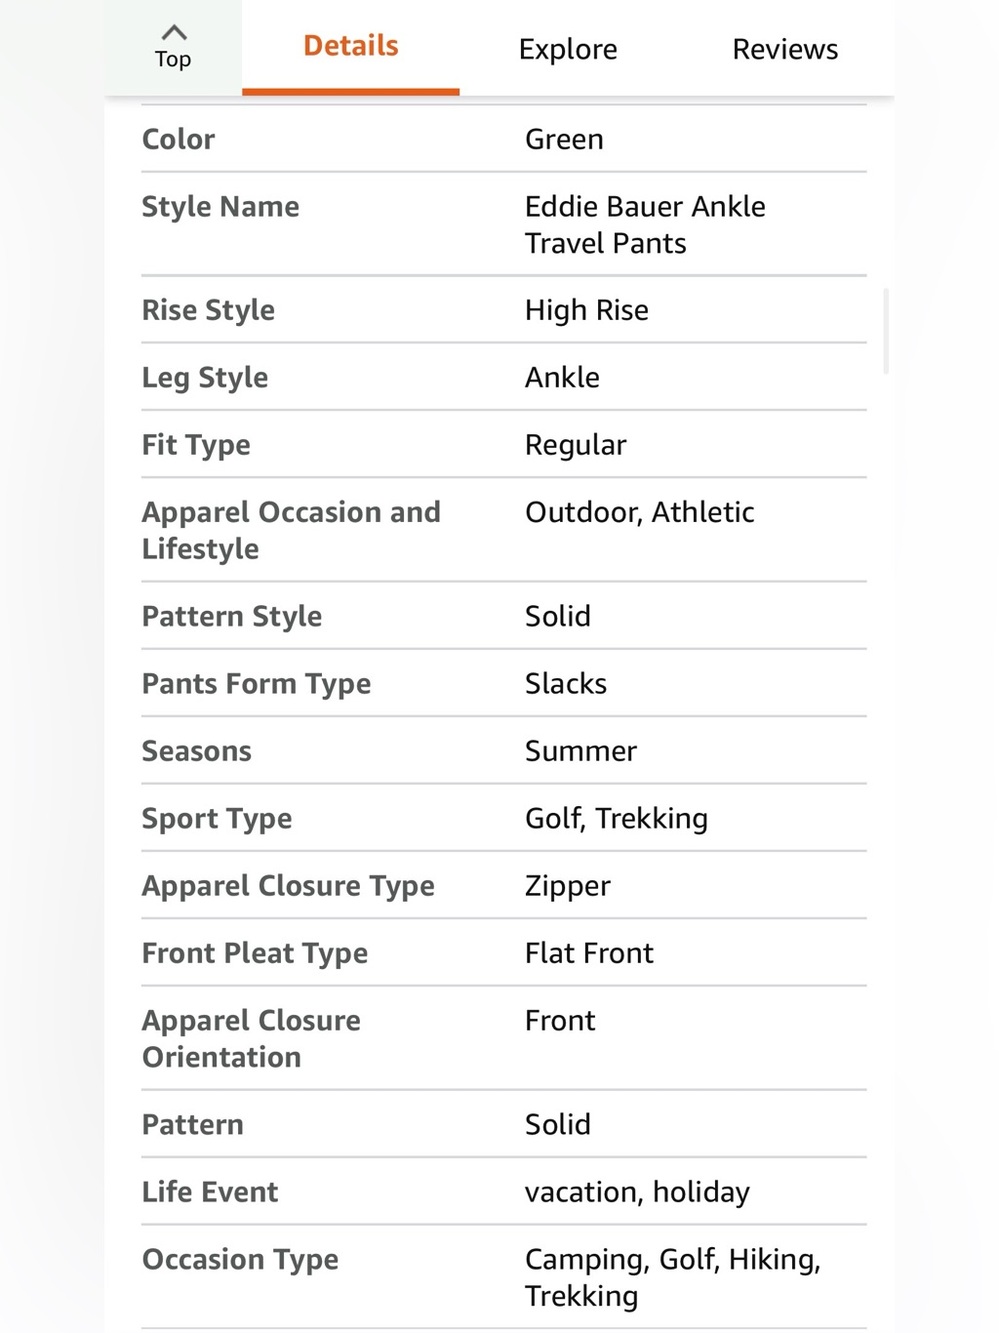Click the page scrollbar on right edge

(x=886, y=331)
